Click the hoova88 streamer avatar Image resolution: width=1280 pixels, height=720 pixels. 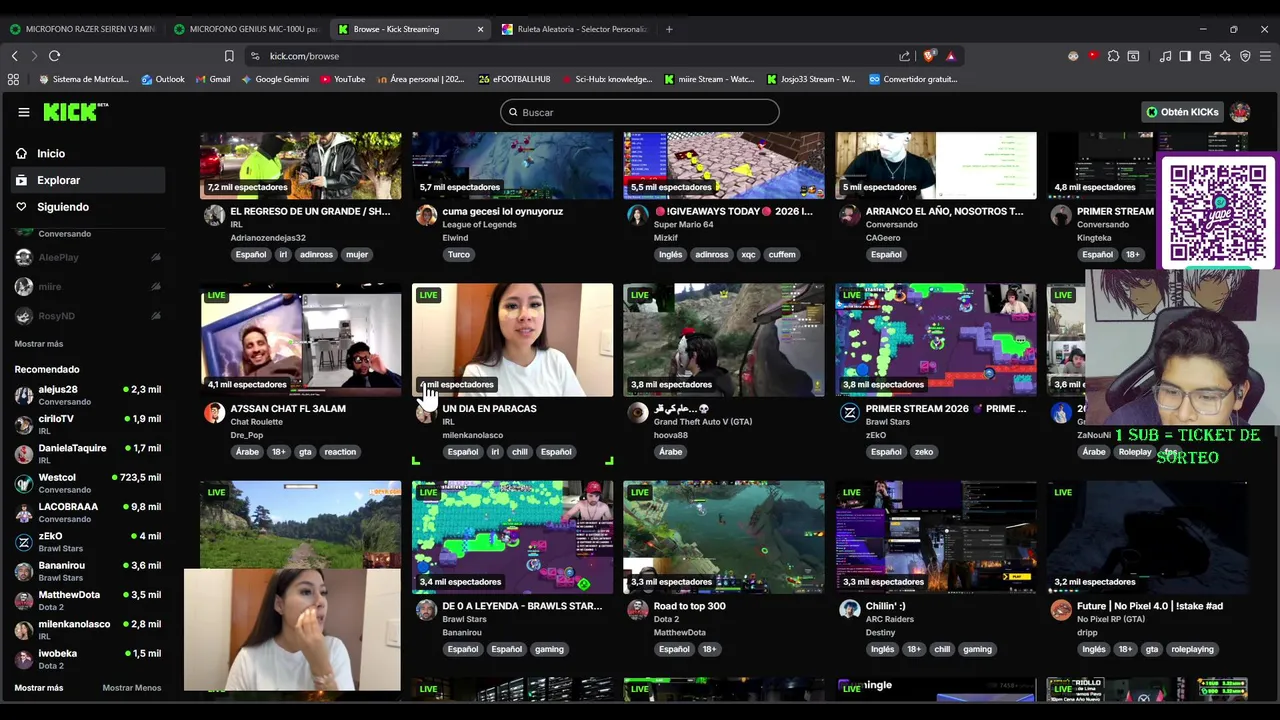click(x=638, y=412)
